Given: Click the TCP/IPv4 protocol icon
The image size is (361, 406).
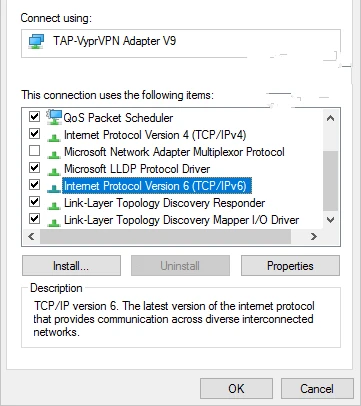Looking at the screenshot, I should (54, 137).
